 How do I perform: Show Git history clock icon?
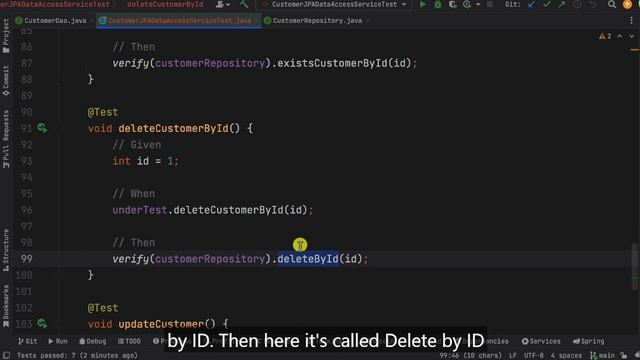(577, 4)
